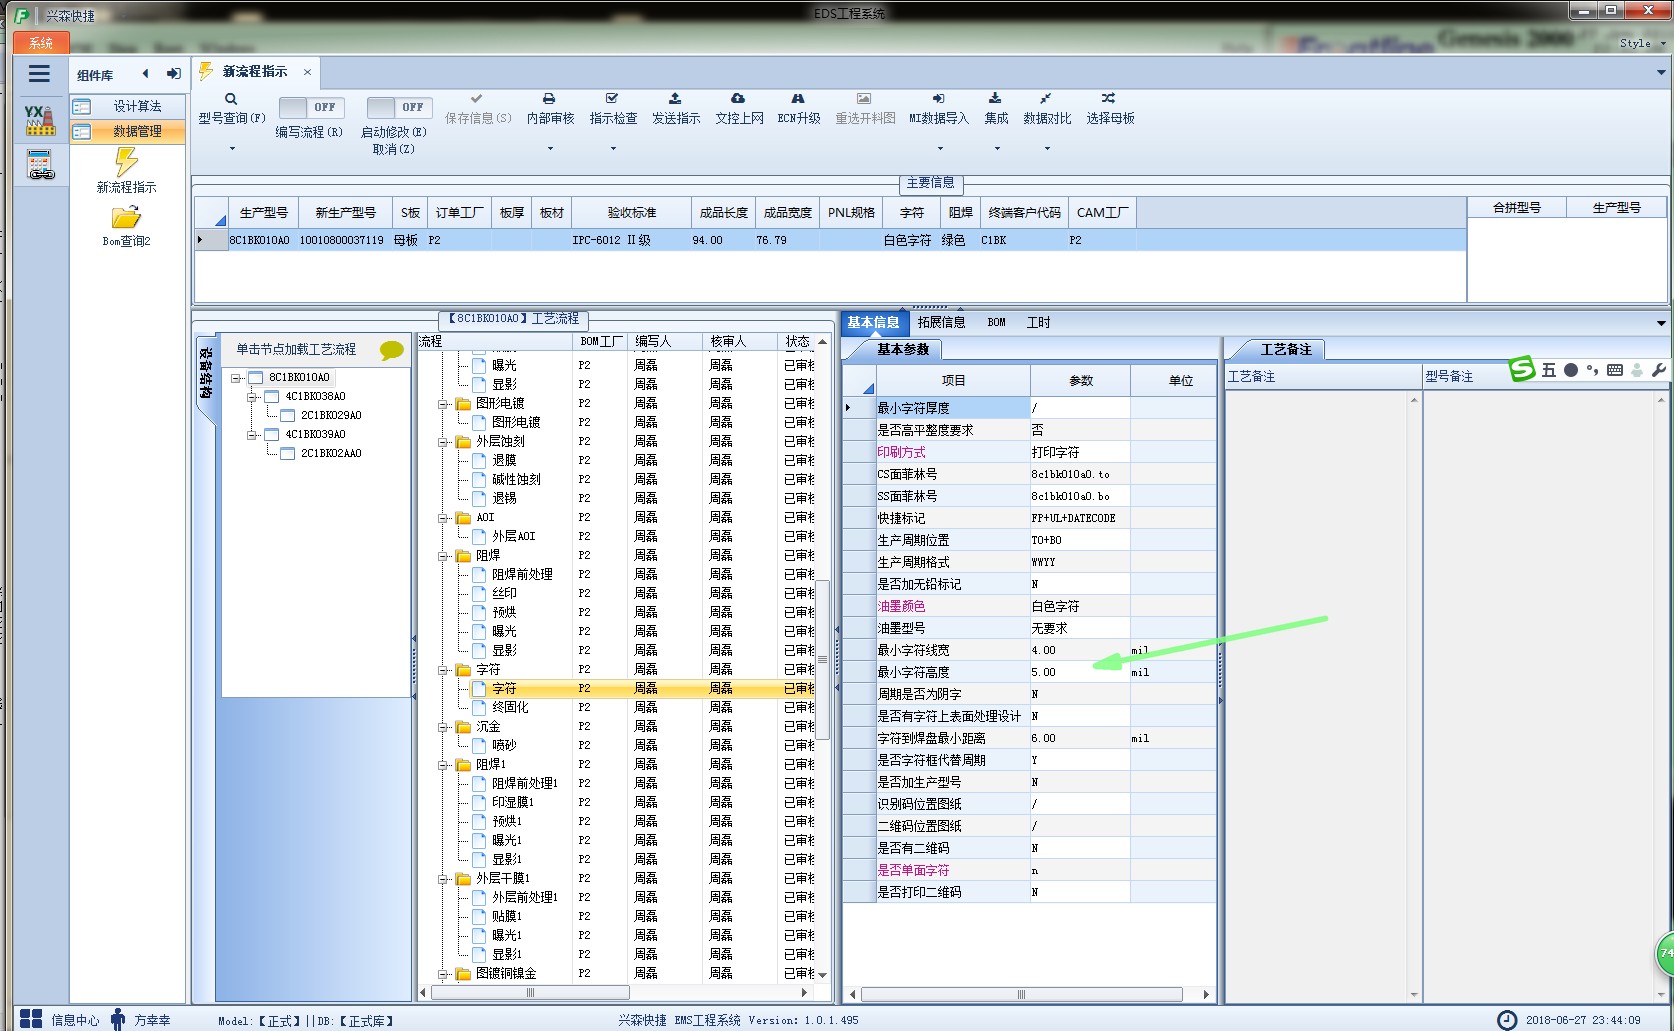Select the 2C1BK029A0 tree node
The image size is (1674, 1031).
pyautogui.click(x=331, y=415)
